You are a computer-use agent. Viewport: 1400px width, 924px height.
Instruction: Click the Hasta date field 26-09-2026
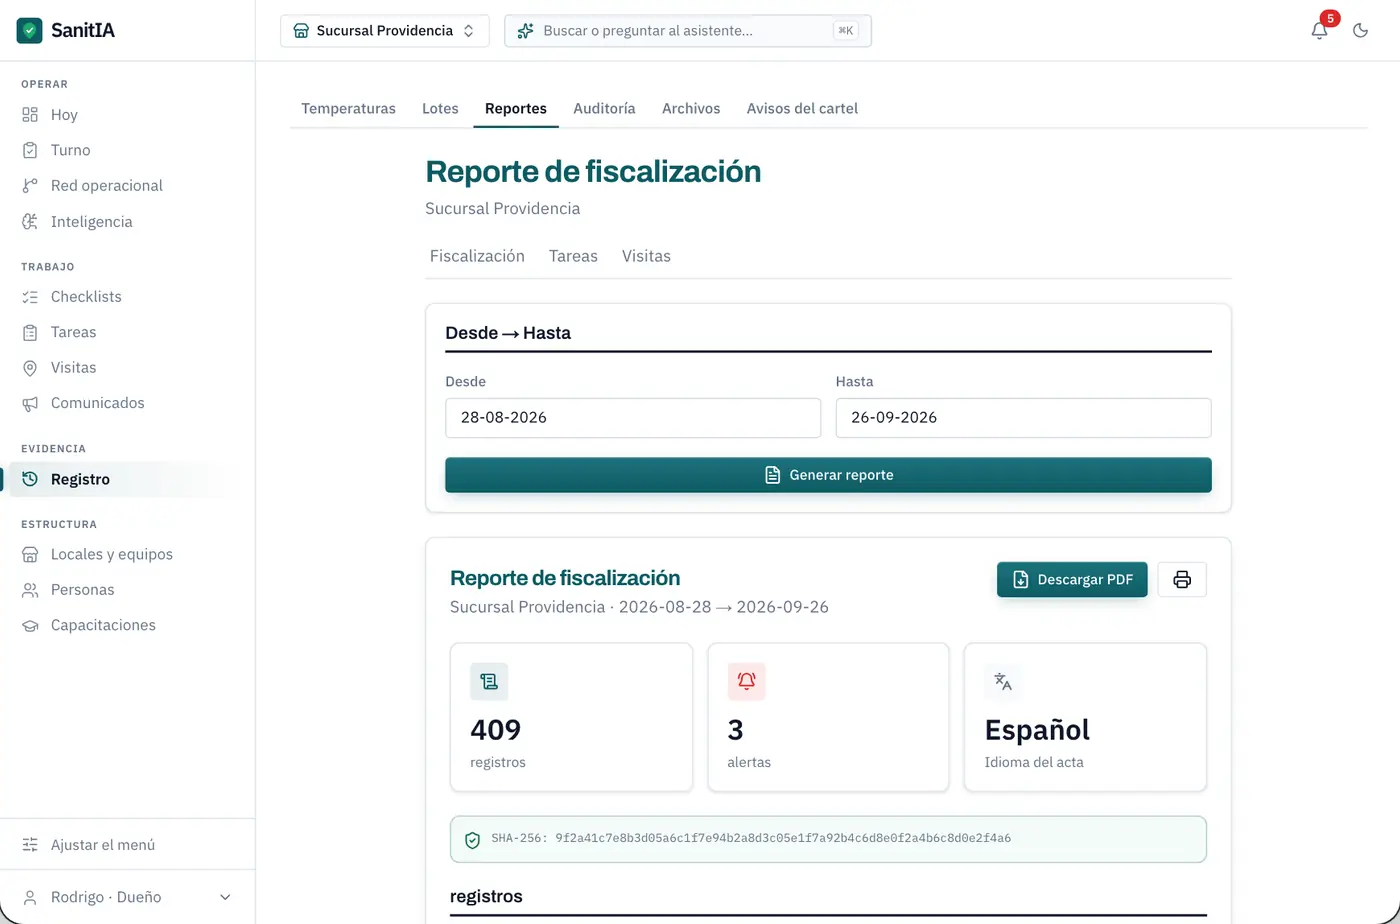coord(1023,418)
